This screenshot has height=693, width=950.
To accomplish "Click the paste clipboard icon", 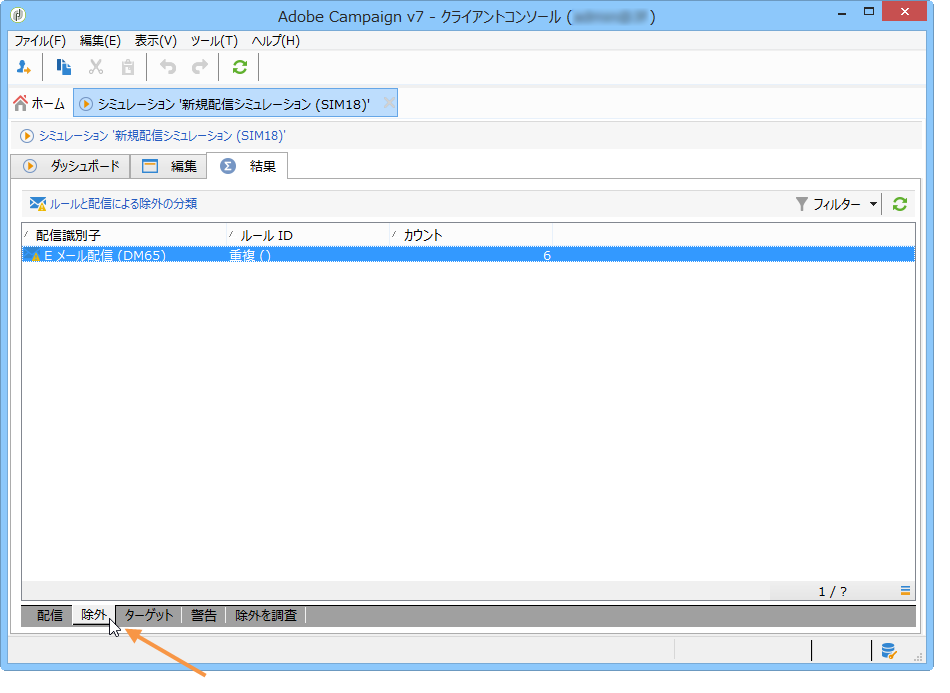I will (x=128, y=67).
